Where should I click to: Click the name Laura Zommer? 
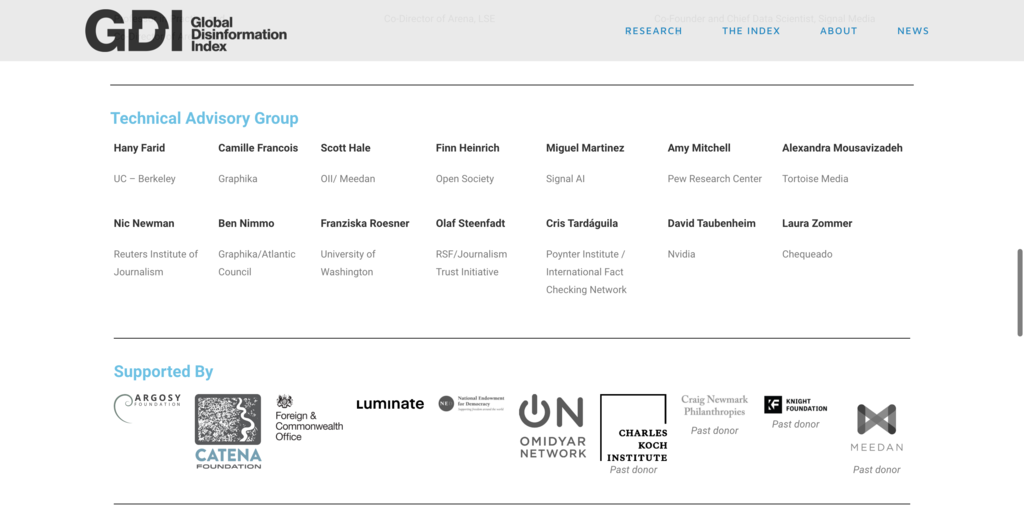tap(817, 223)
